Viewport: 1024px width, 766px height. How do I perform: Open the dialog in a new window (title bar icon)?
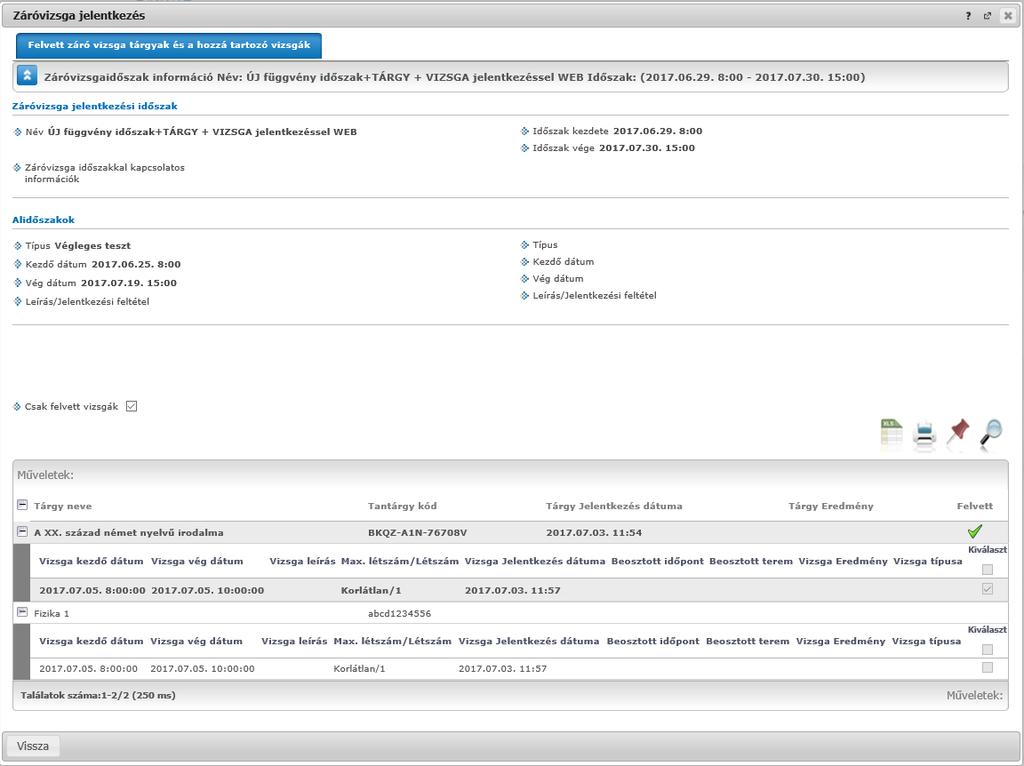pyautogui.click(x=987, y=16)
